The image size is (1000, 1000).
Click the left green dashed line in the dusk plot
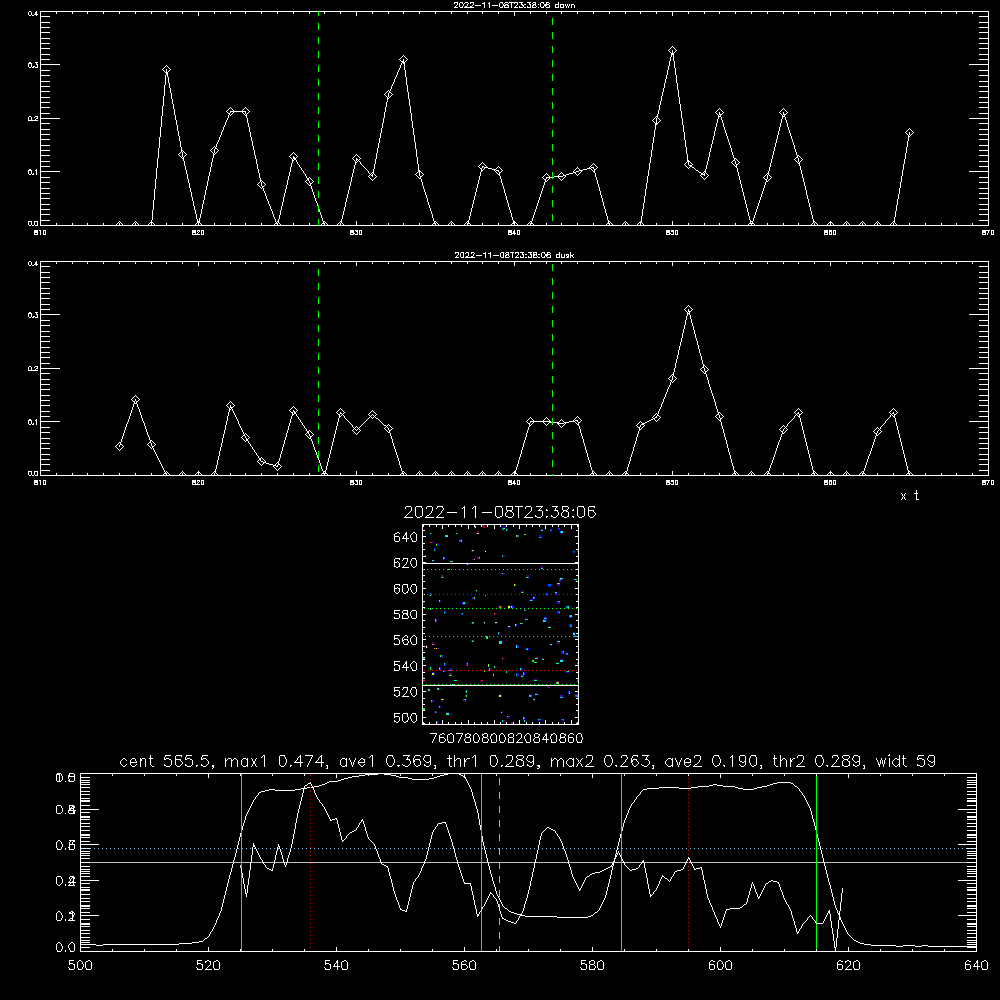(318, 368)
